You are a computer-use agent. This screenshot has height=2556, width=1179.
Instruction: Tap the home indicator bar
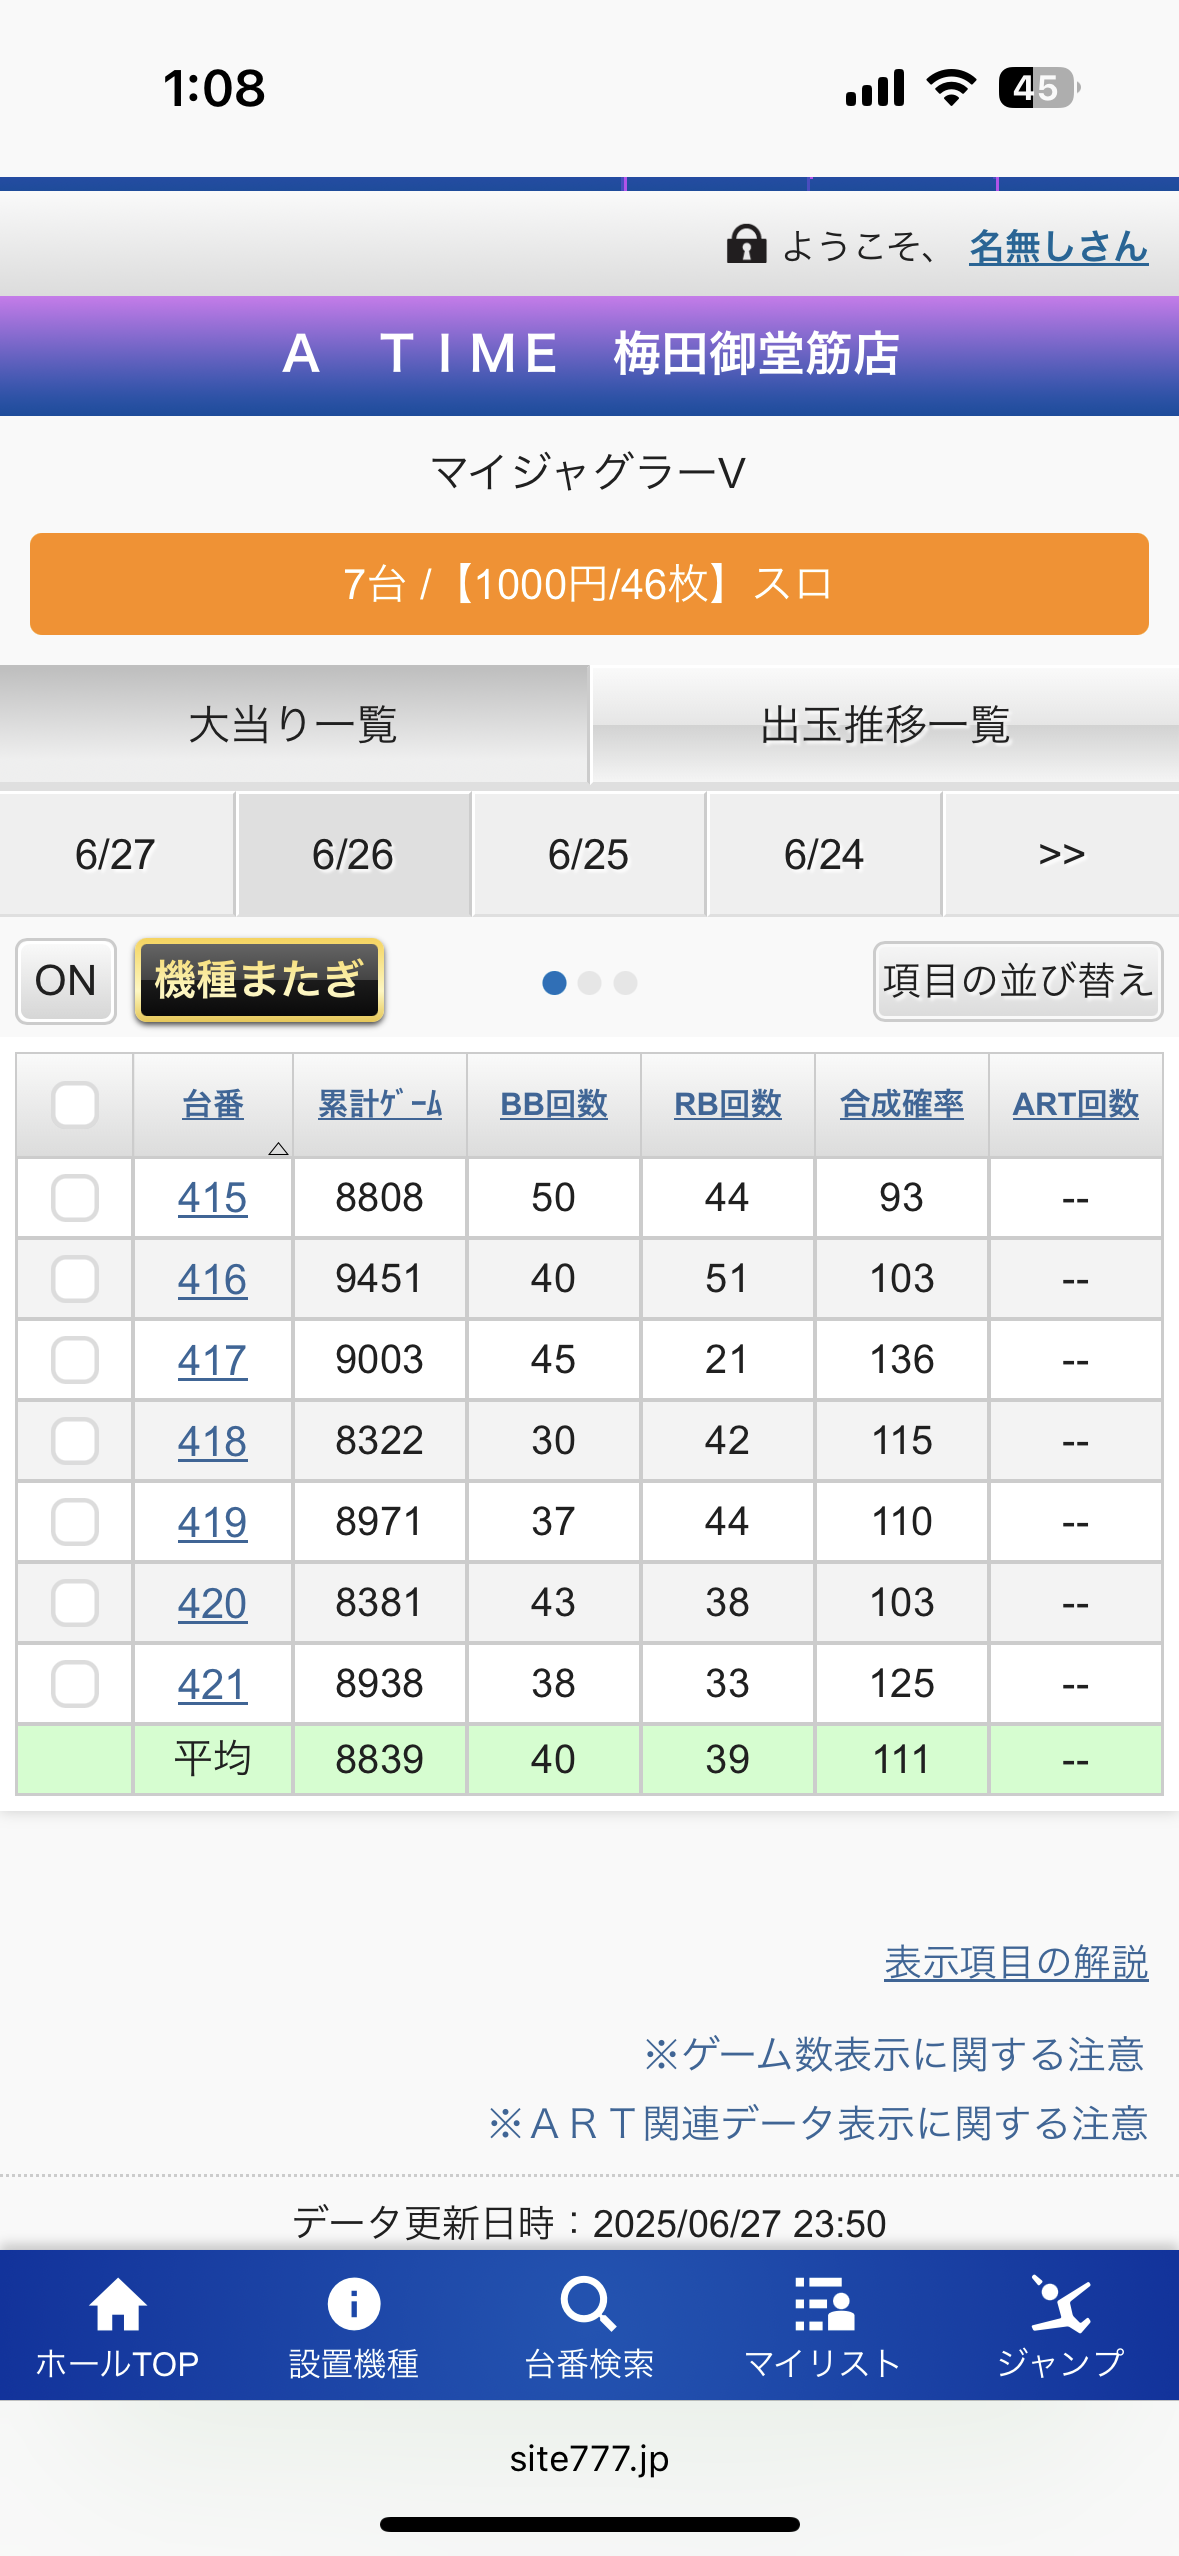point(590,2524)
